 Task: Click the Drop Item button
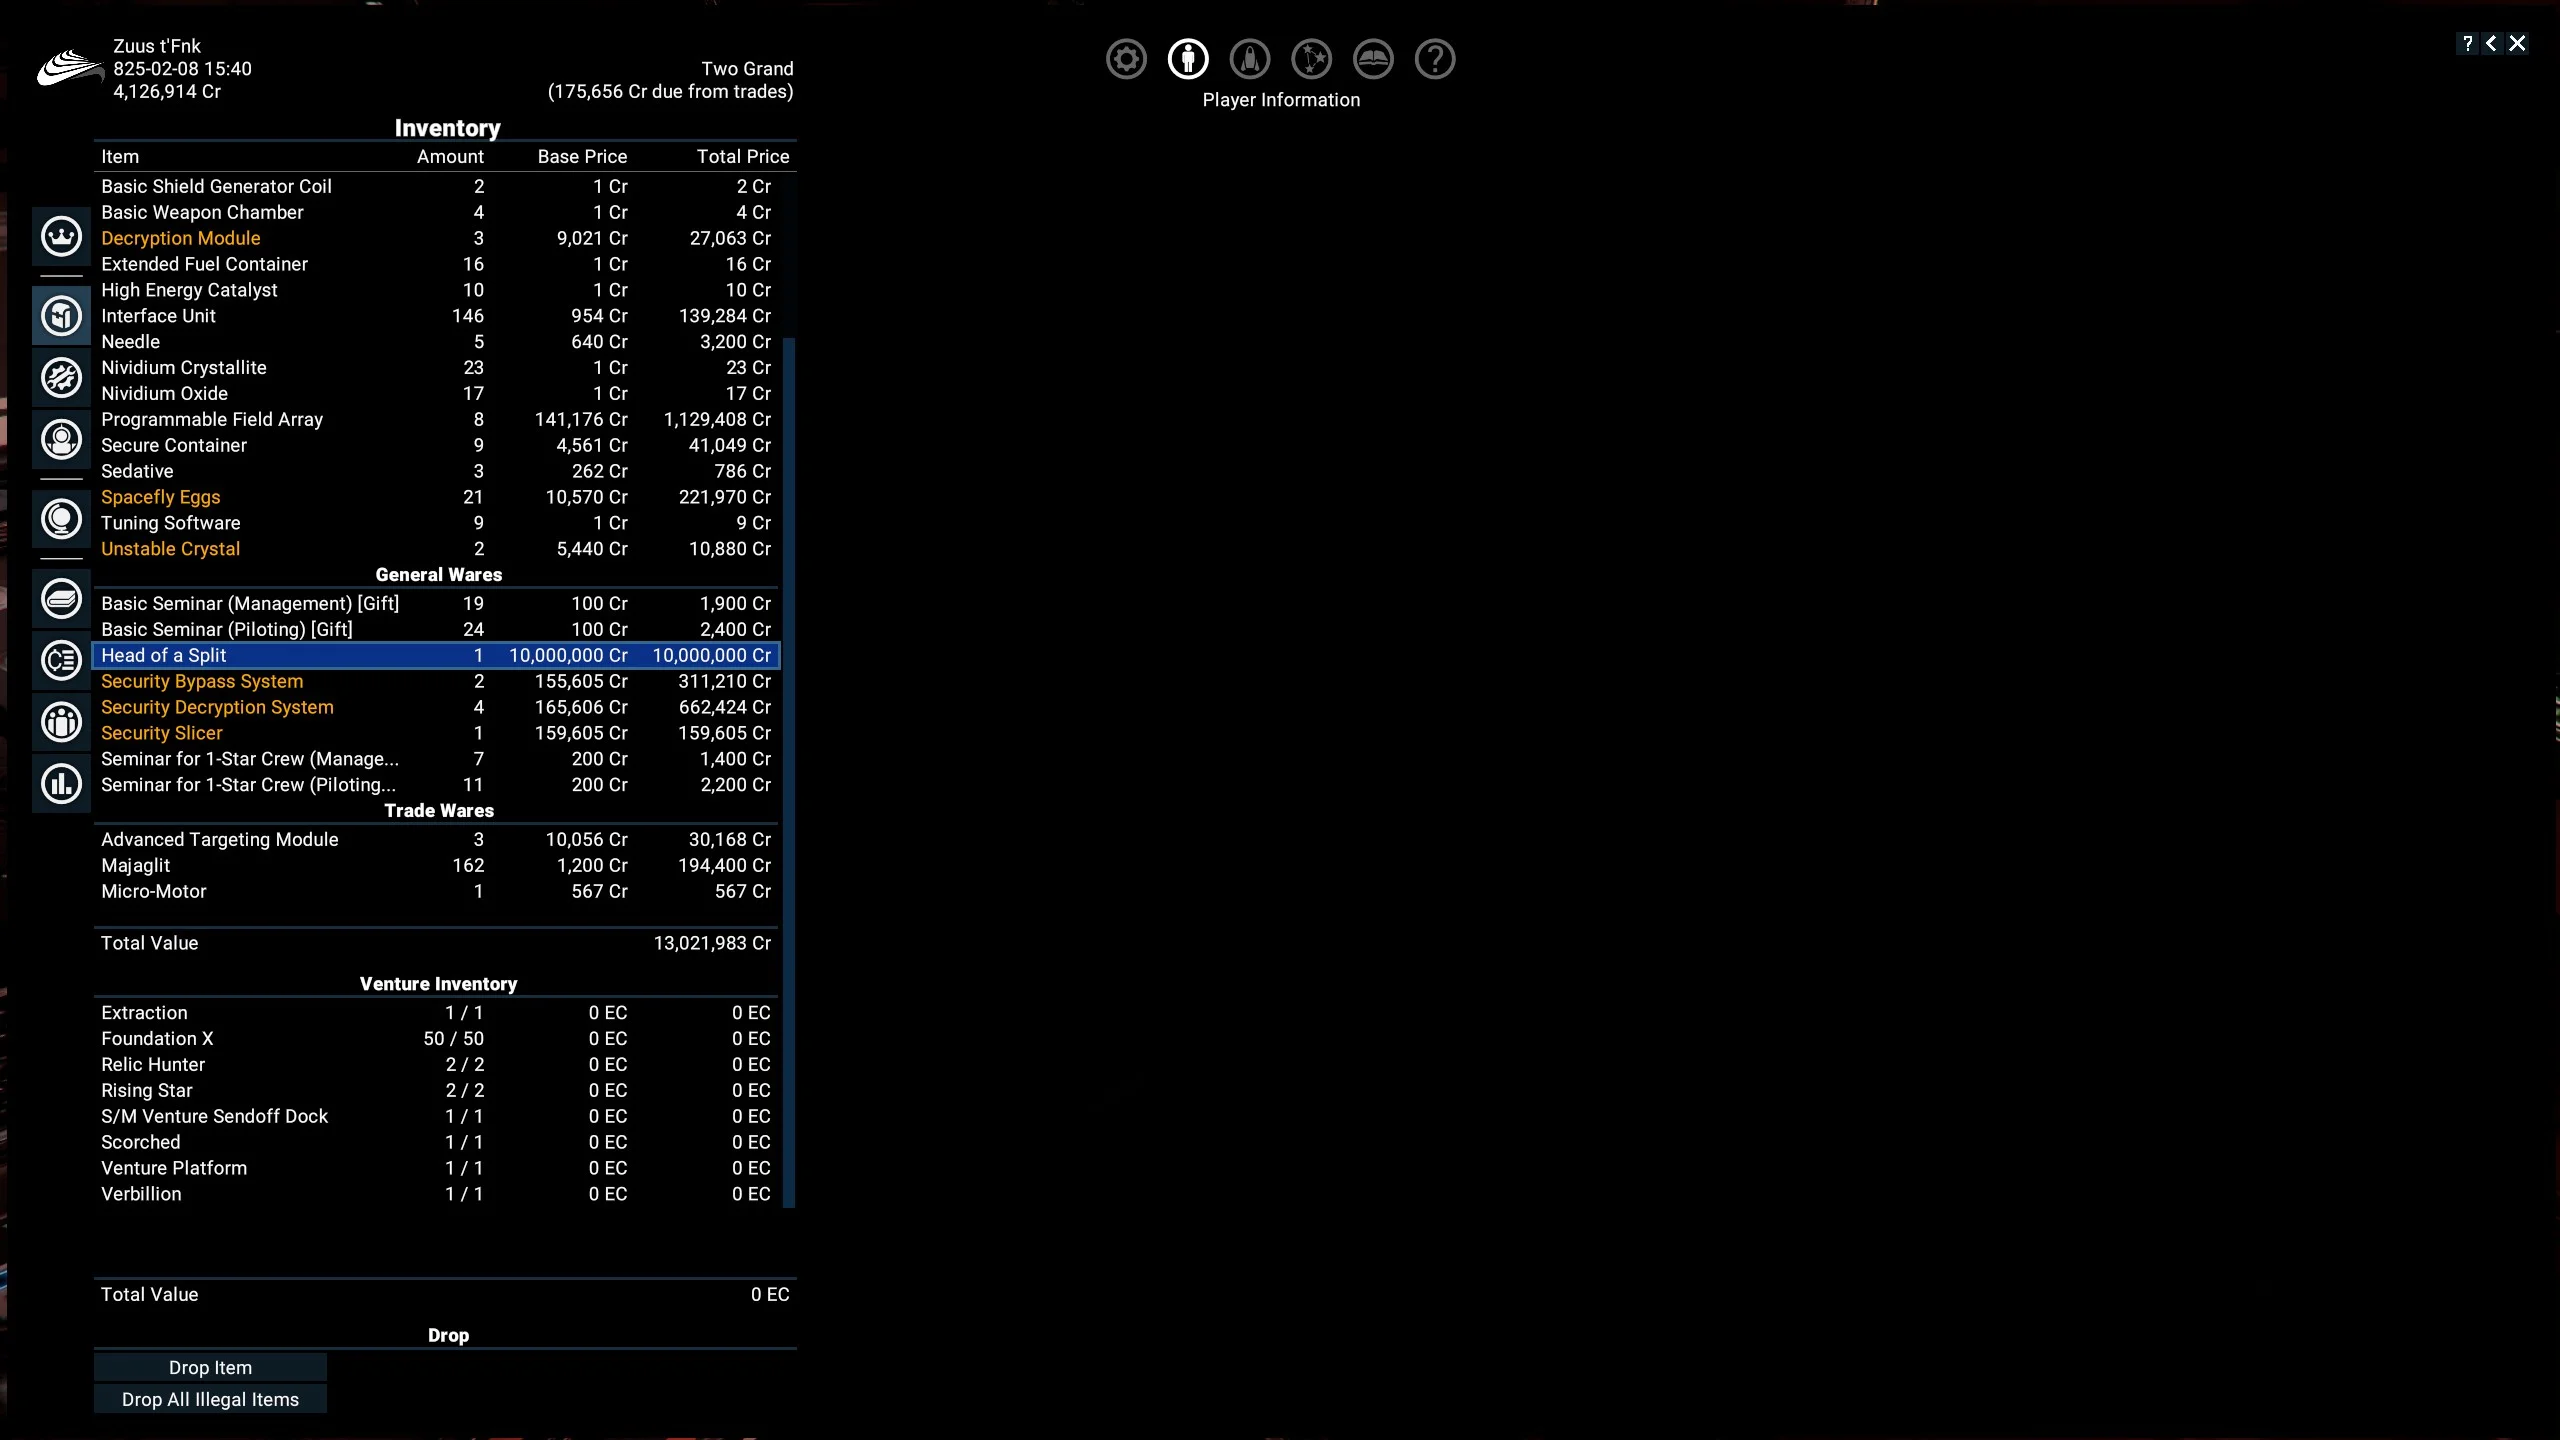tap(210, 1367)
